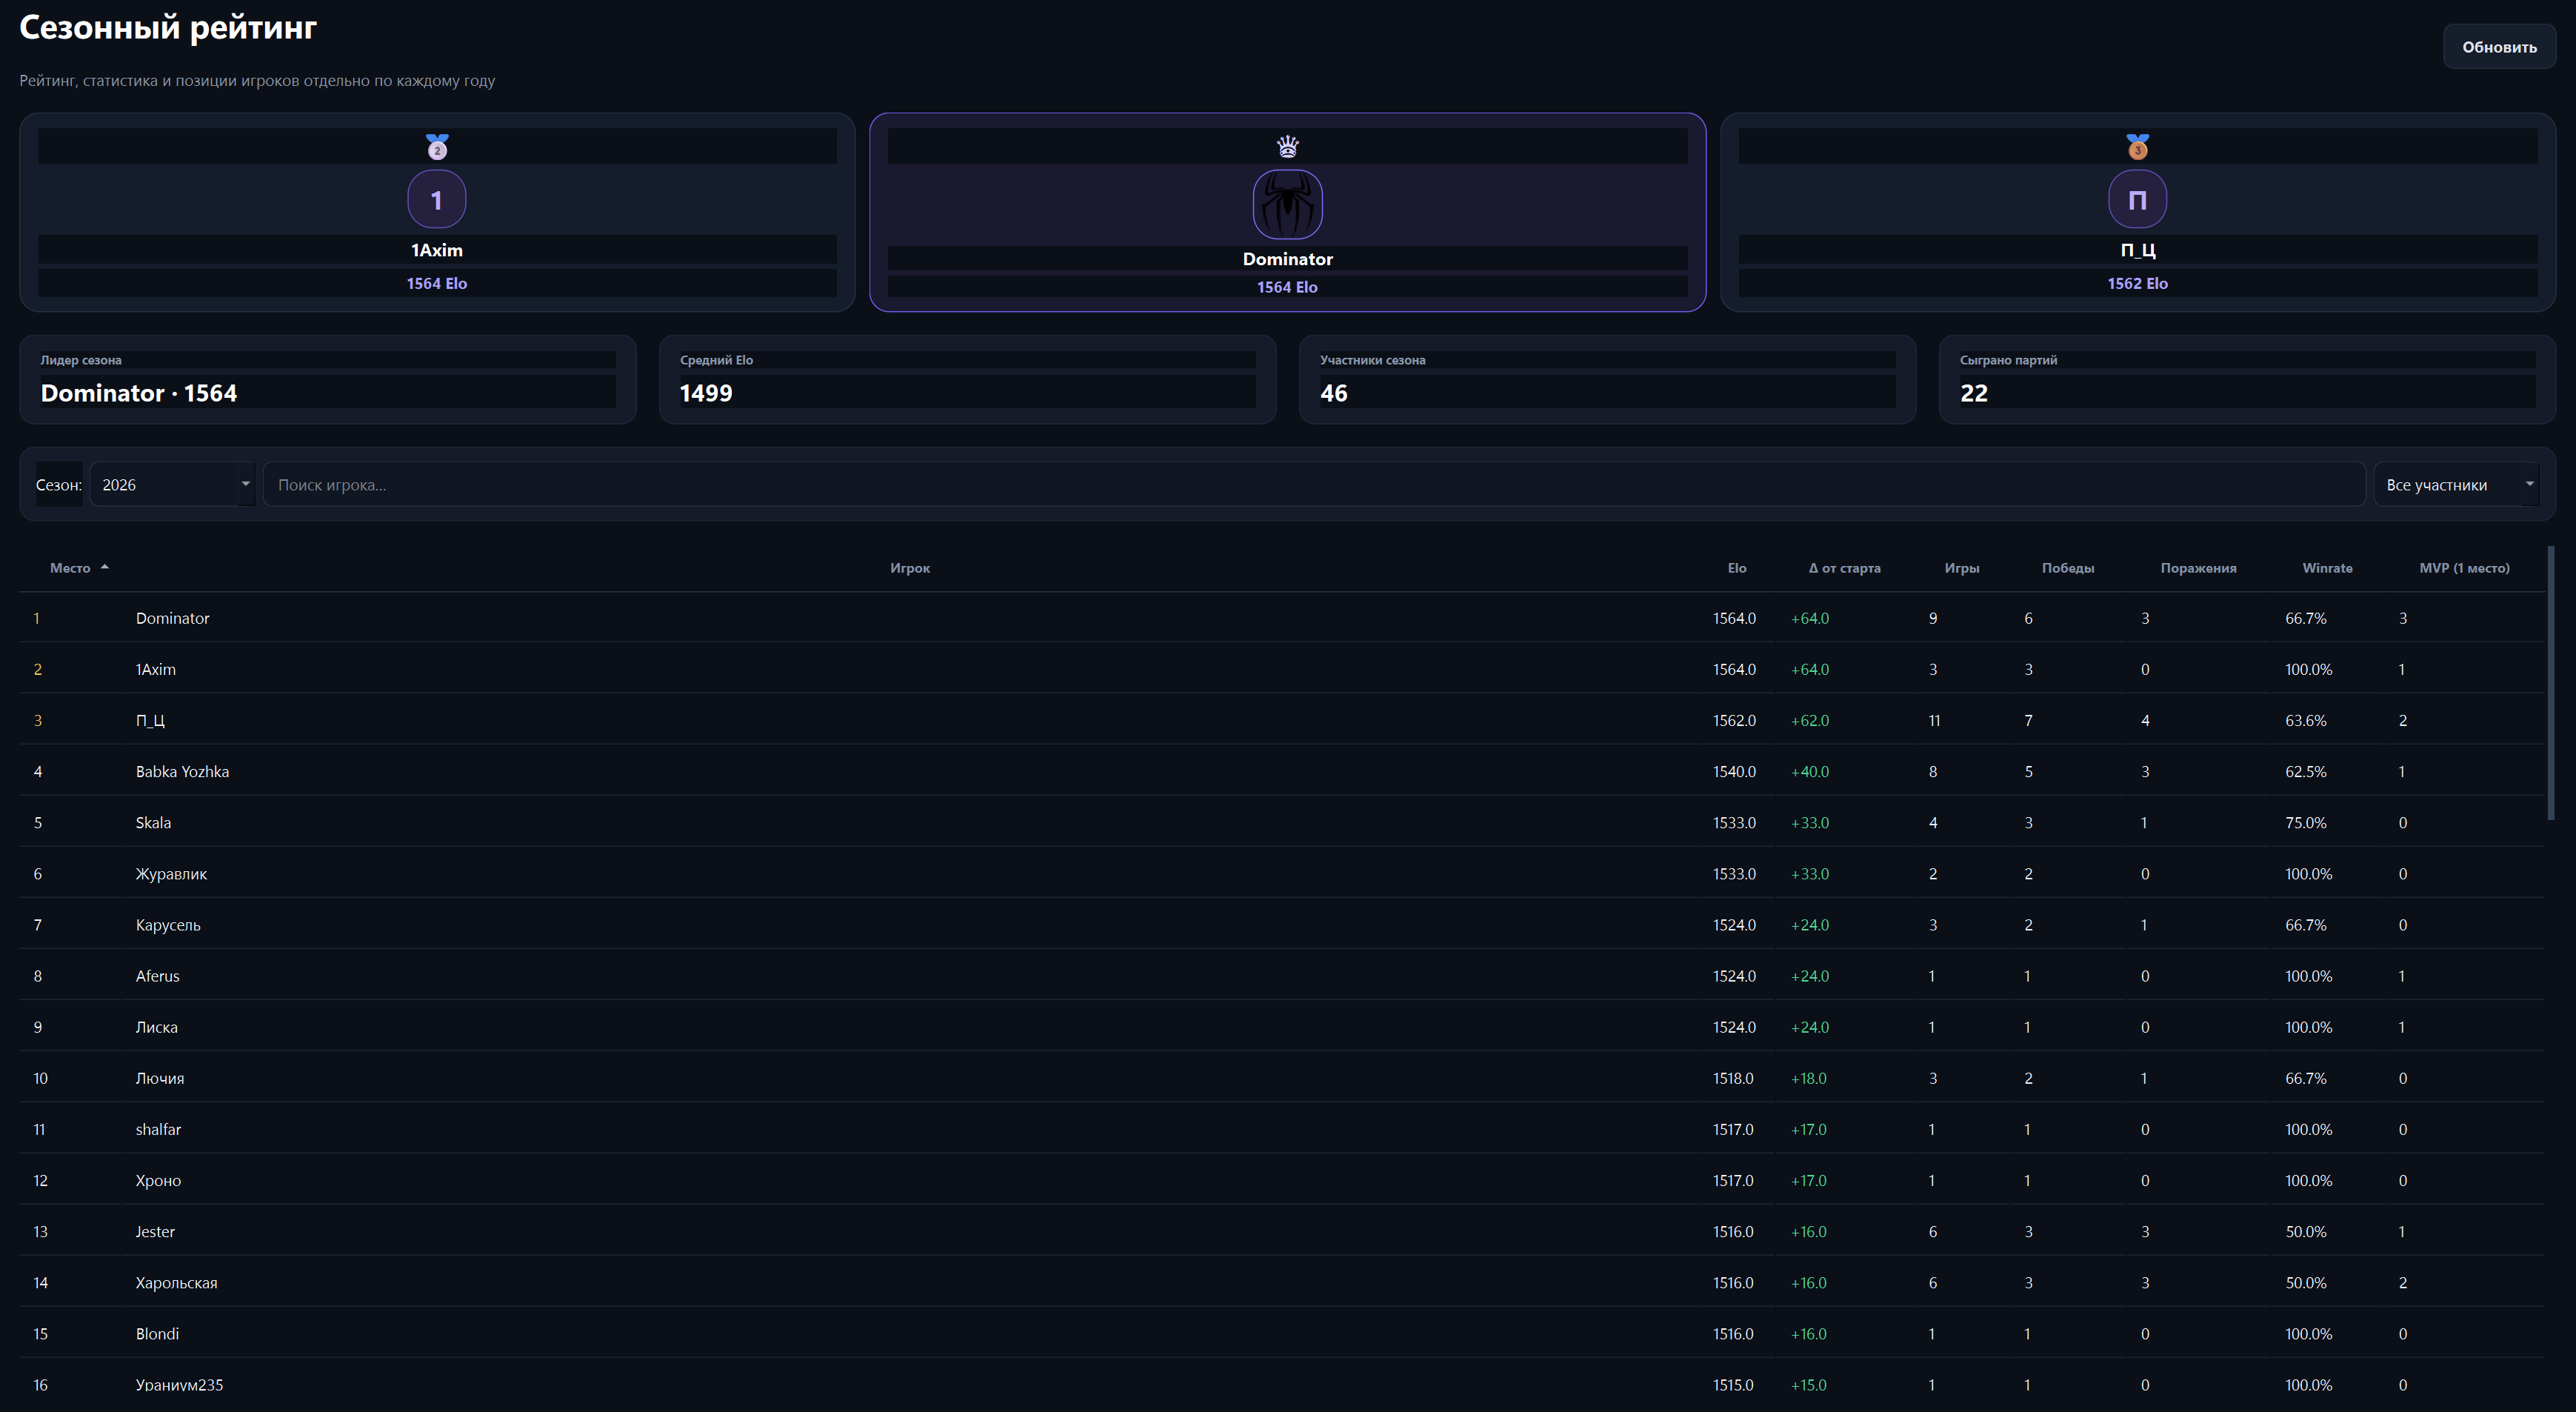The height and width of the screenshot is (1412, 2576).
Task: Click the +18.0 delta for Лючия
Action: click(x=1808, y=1078)
